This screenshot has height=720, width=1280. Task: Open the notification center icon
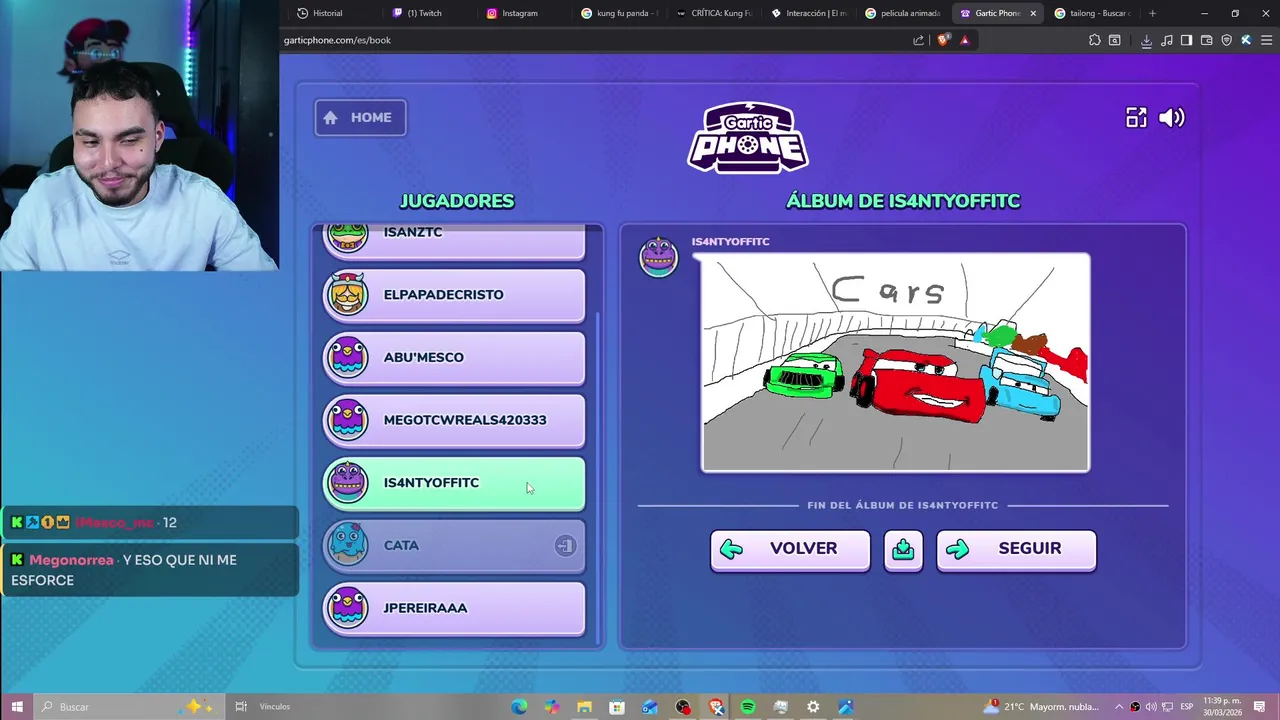click(1260, 707)
